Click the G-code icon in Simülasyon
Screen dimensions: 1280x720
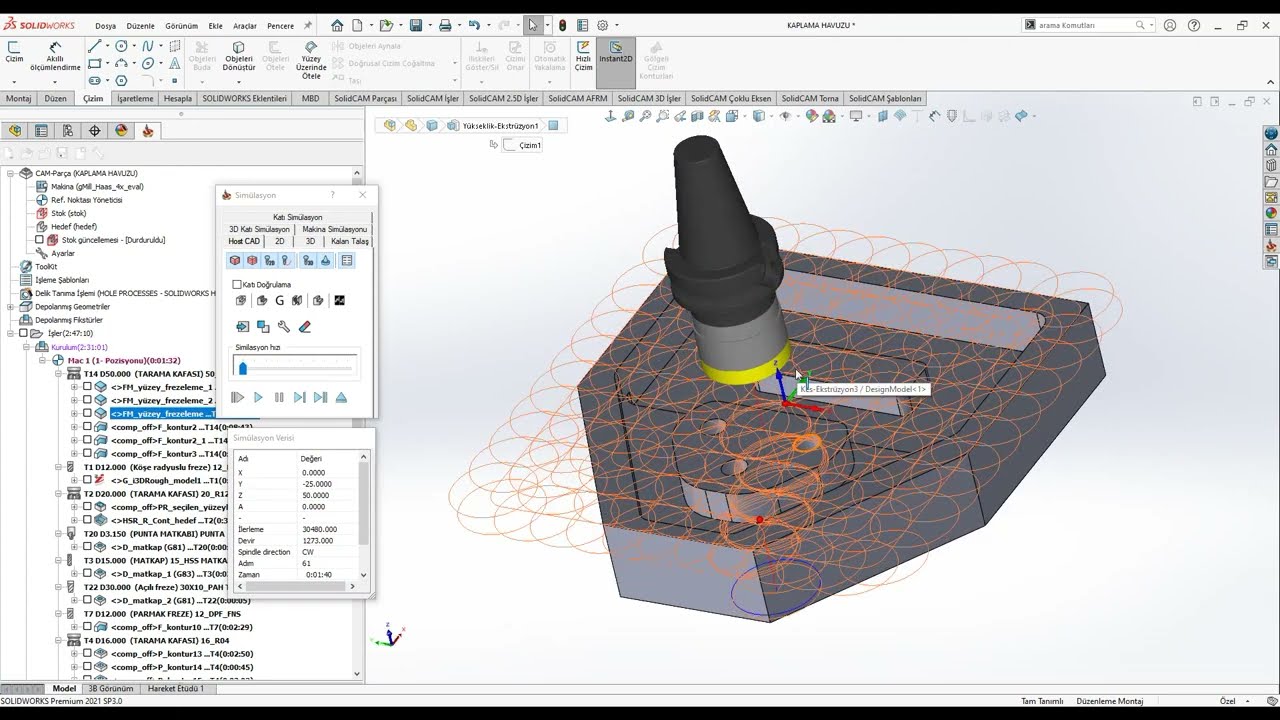click(x=280, y=300)
